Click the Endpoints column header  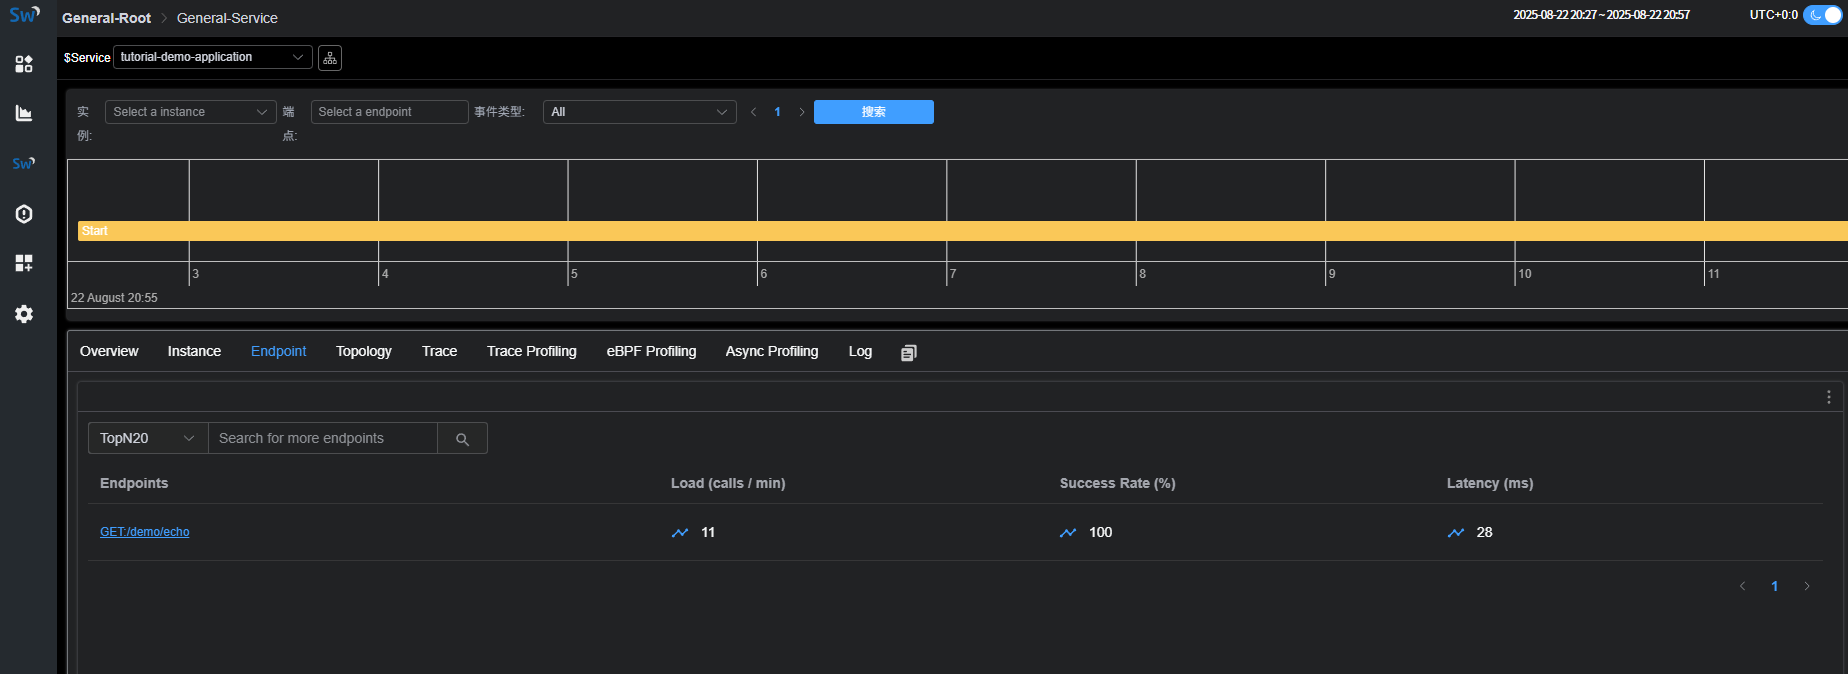coord(134,483)
